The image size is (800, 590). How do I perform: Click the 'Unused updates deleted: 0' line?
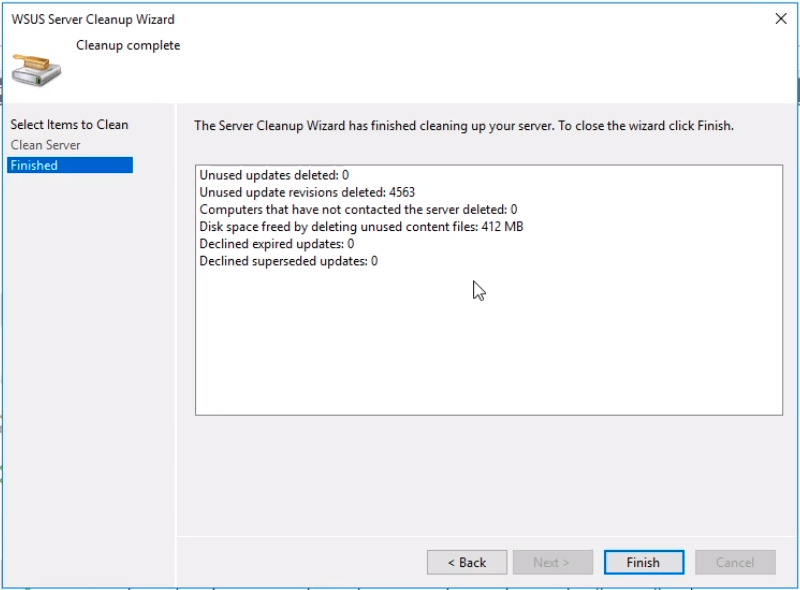click(274, 175)
